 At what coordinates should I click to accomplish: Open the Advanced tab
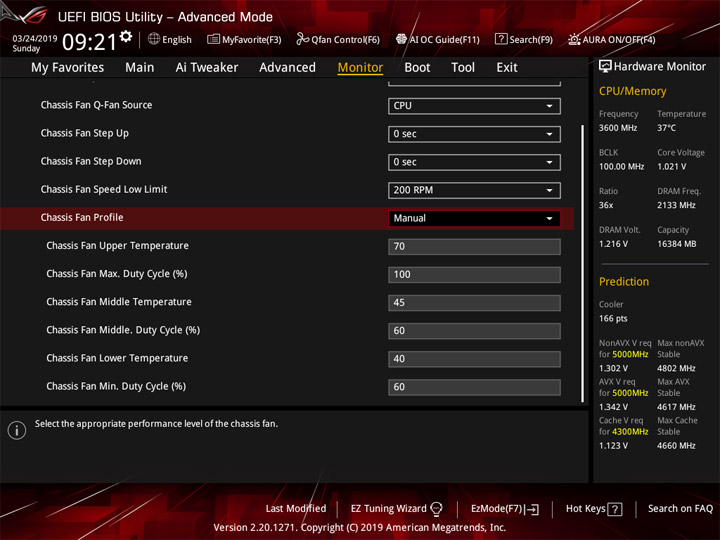pos(287,68)
